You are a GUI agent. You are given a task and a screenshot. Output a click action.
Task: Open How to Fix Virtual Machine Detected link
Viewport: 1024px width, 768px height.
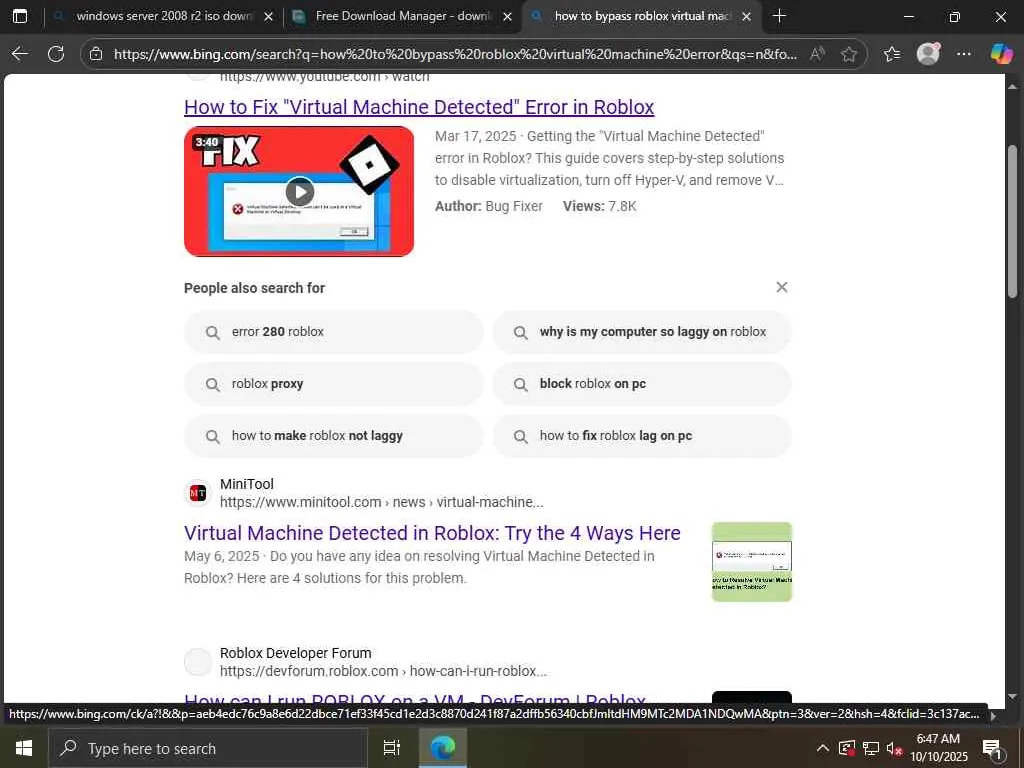419,107
